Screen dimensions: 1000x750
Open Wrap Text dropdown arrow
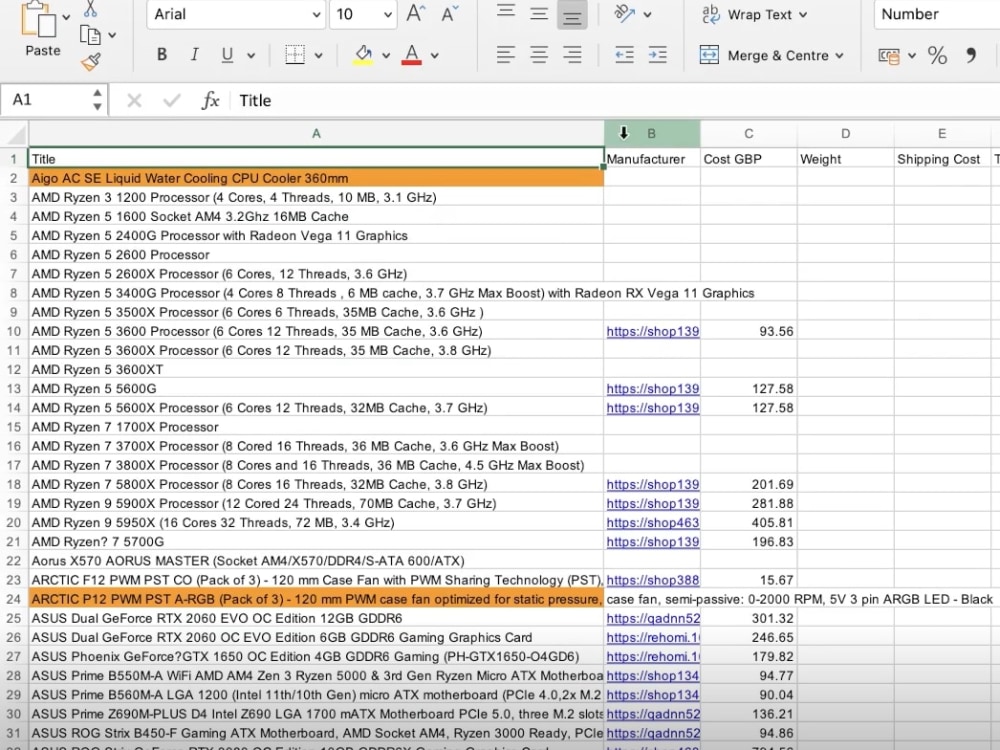(803, 15)
